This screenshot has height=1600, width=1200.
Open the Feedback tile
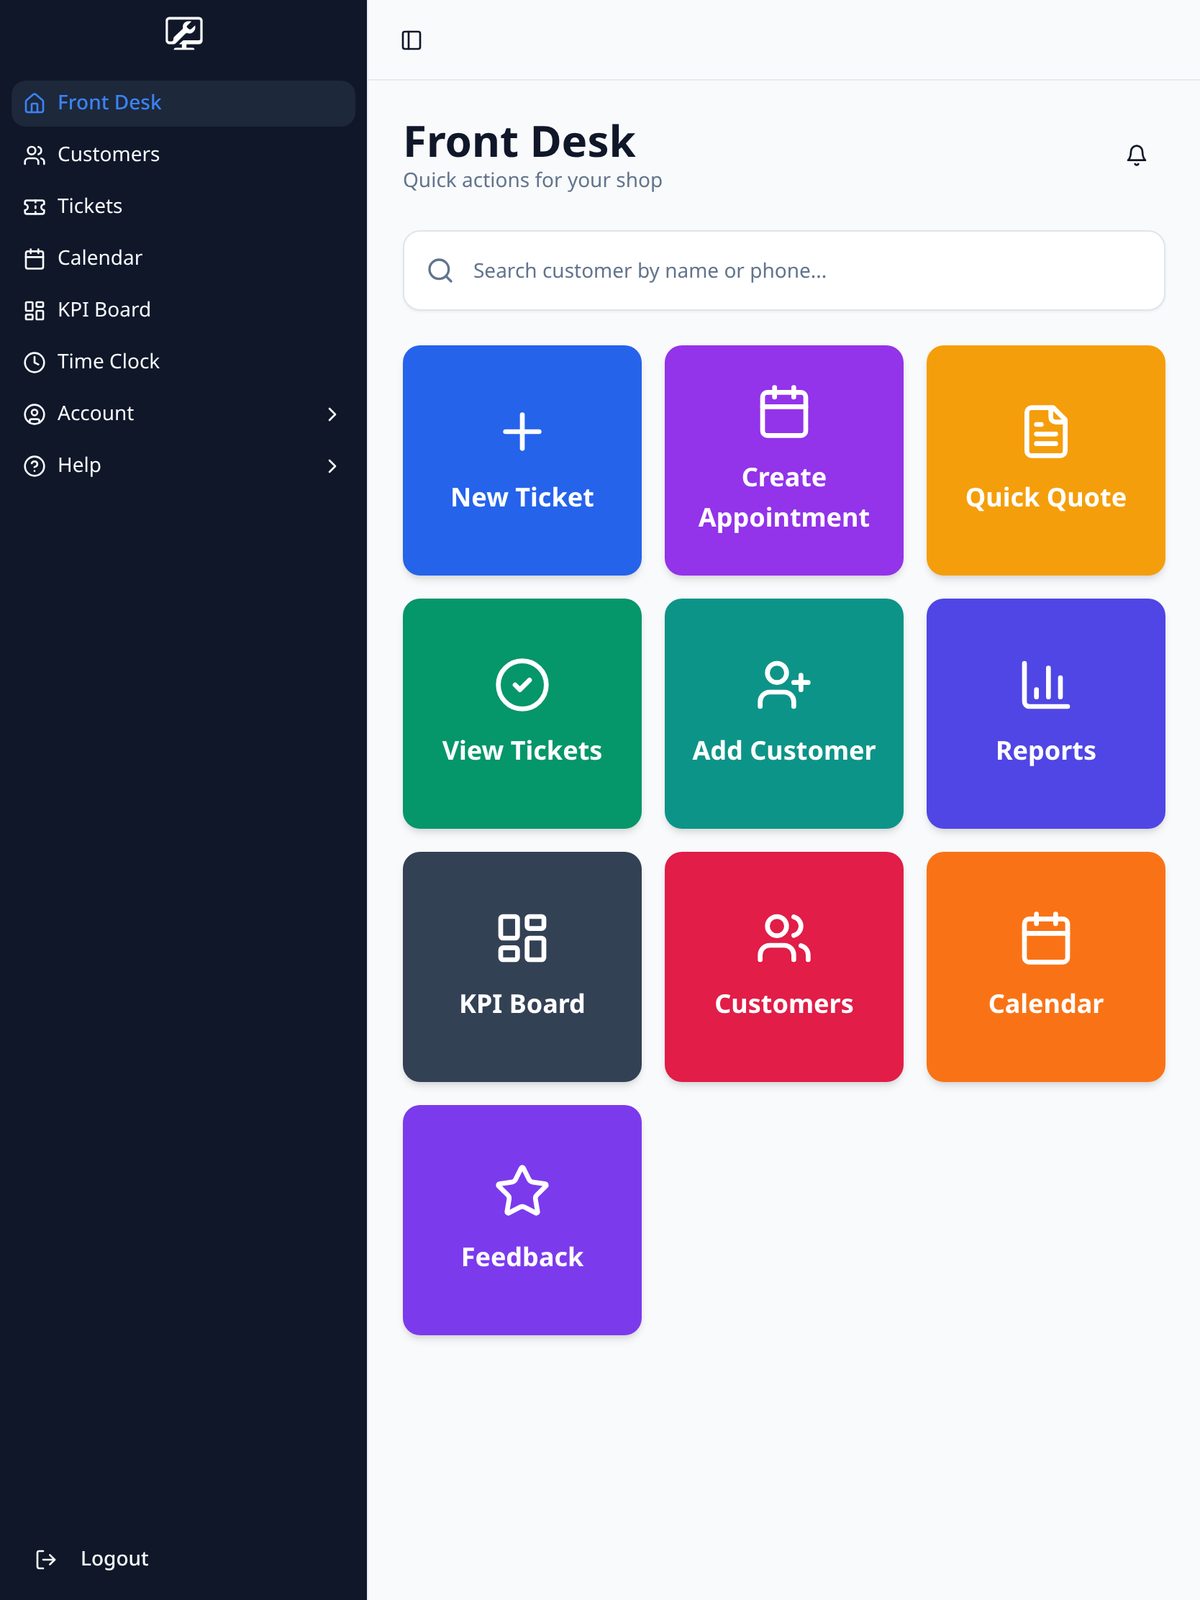point(522,1220)
